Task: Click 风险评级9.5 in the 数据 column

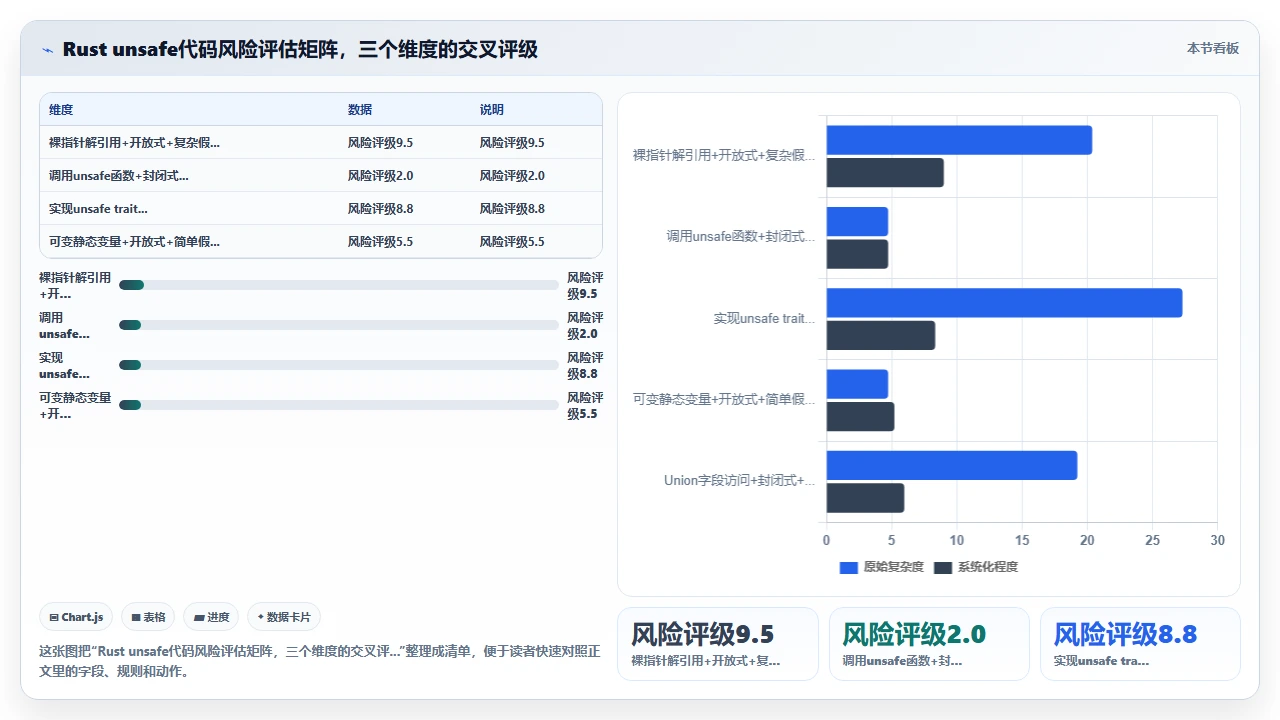Action: 380,143
